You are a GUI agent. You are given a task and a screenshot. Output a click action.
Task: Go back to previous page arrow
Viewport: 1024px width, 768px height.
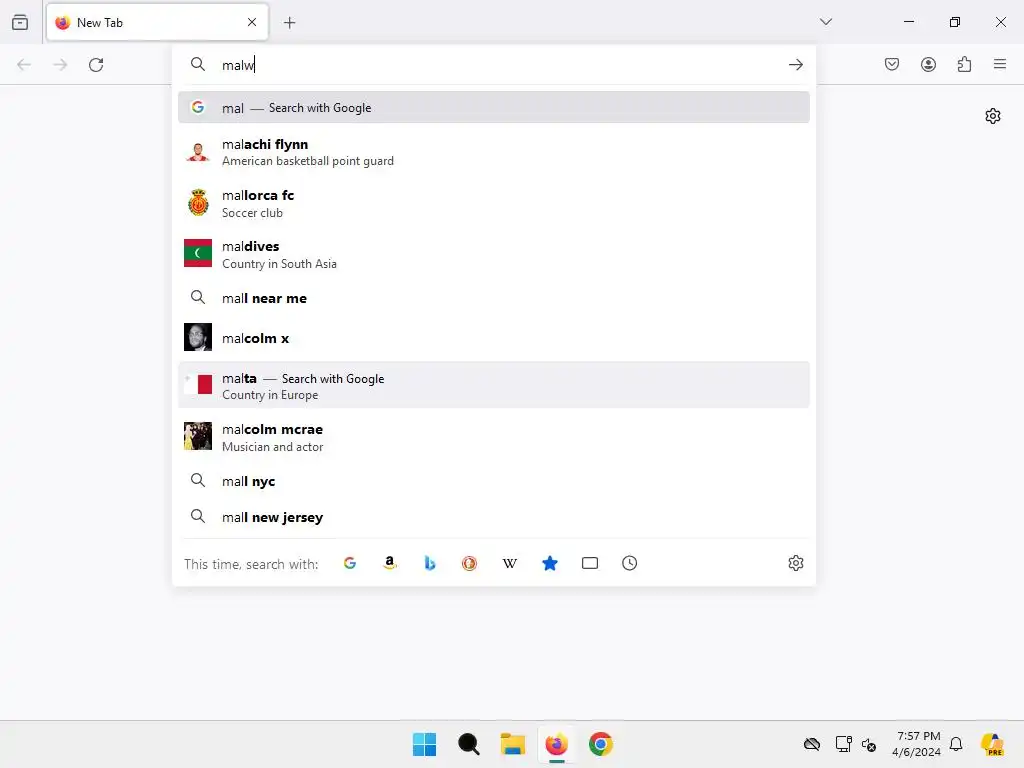tap(24, 65)
